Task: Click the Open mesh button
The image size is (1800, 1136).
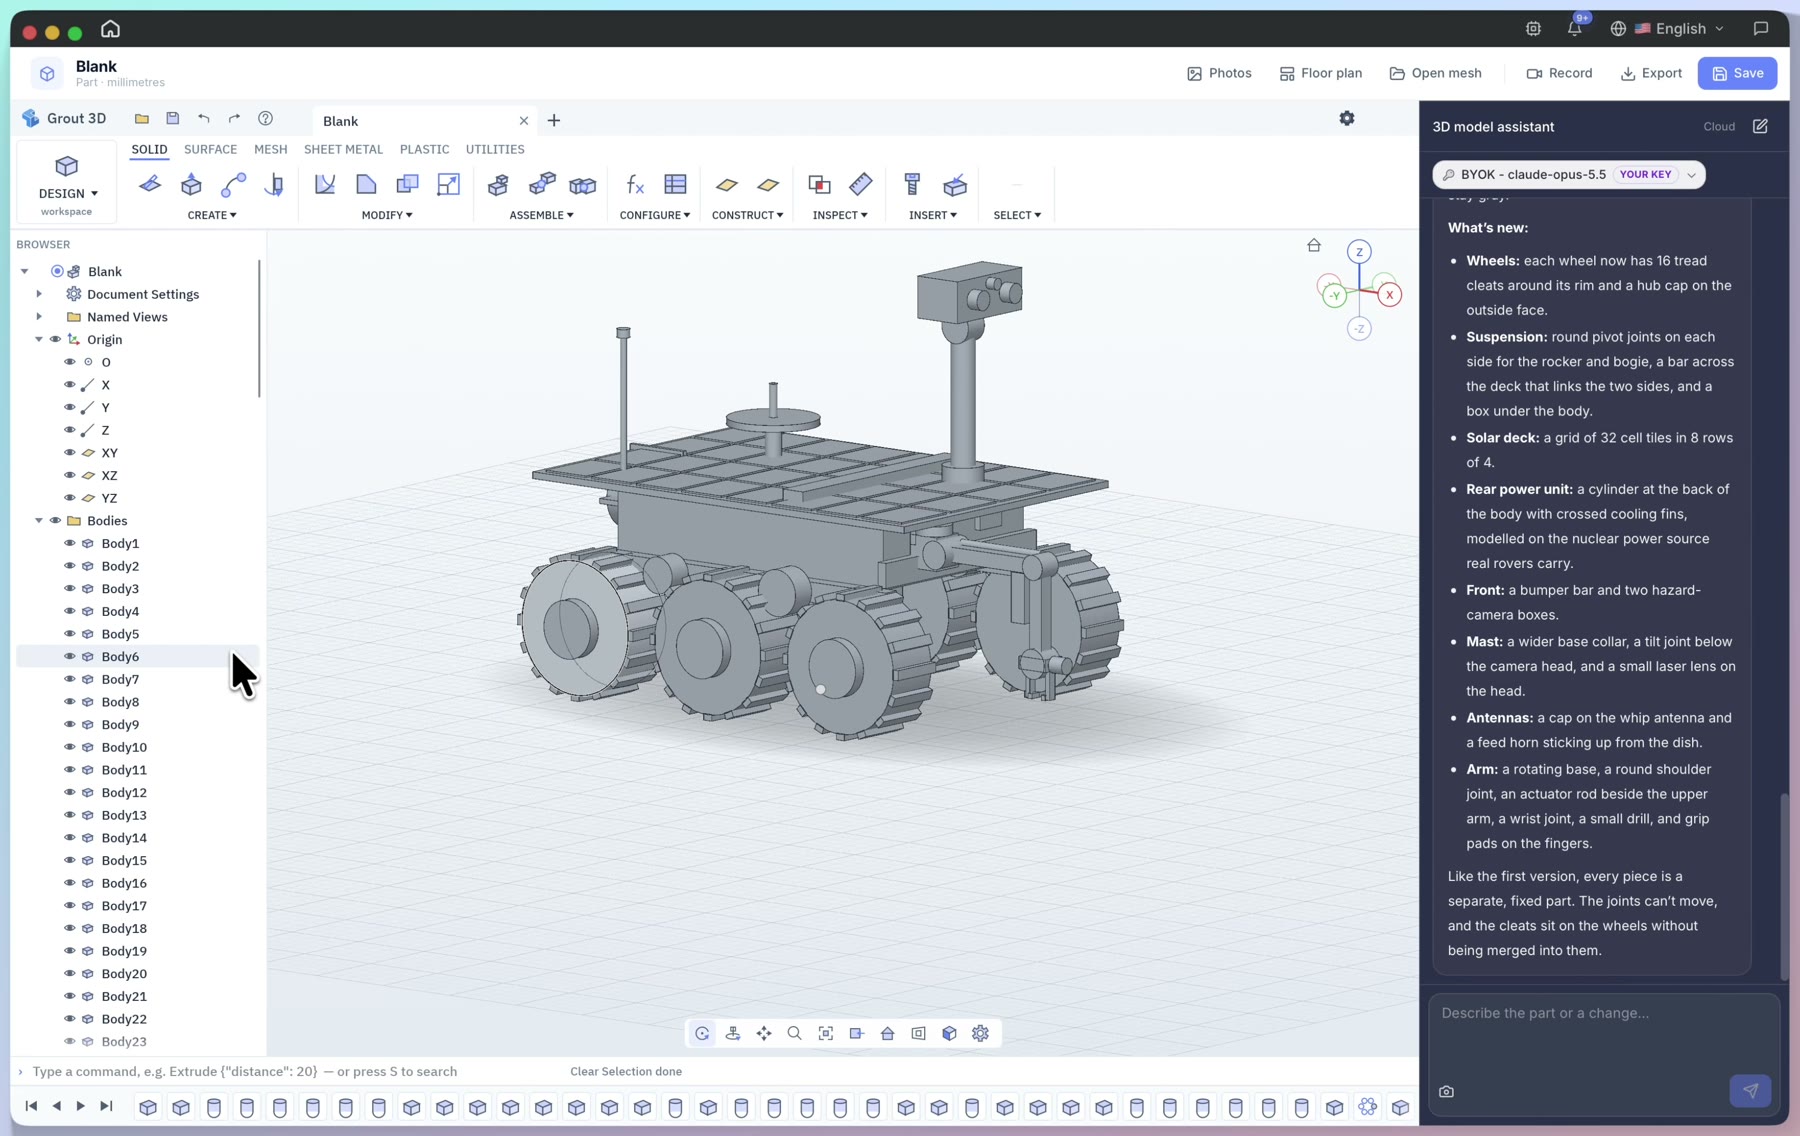Action: 1435,73
